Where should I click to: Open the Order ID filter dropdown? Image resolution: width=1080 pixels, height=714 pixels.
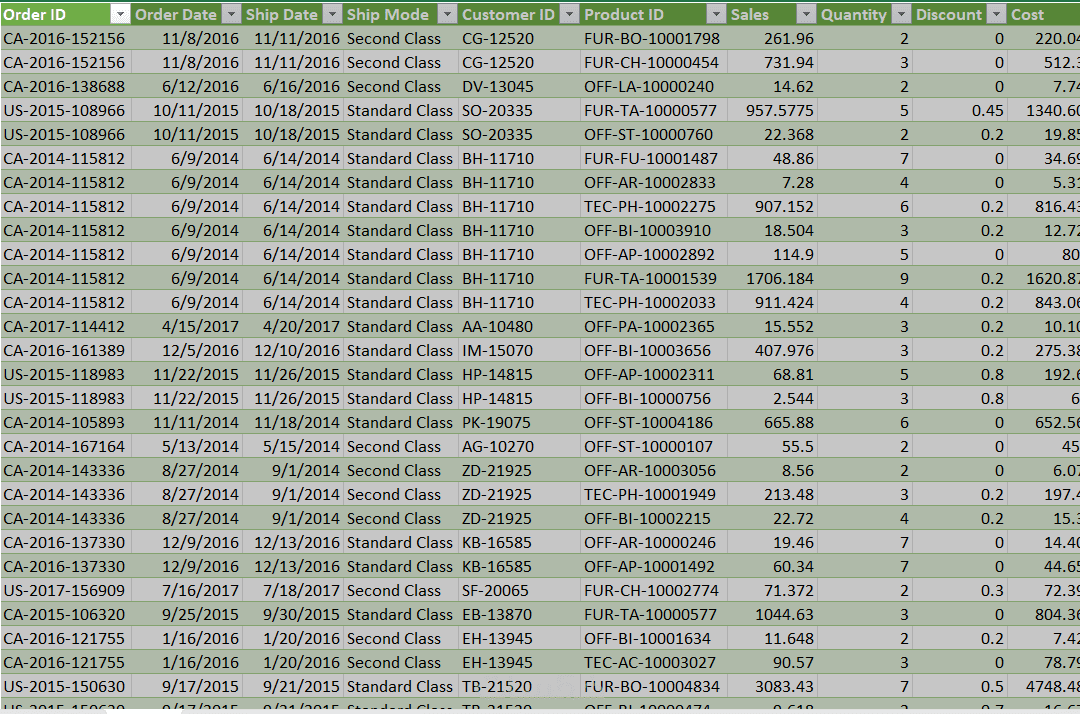[120, 14]
